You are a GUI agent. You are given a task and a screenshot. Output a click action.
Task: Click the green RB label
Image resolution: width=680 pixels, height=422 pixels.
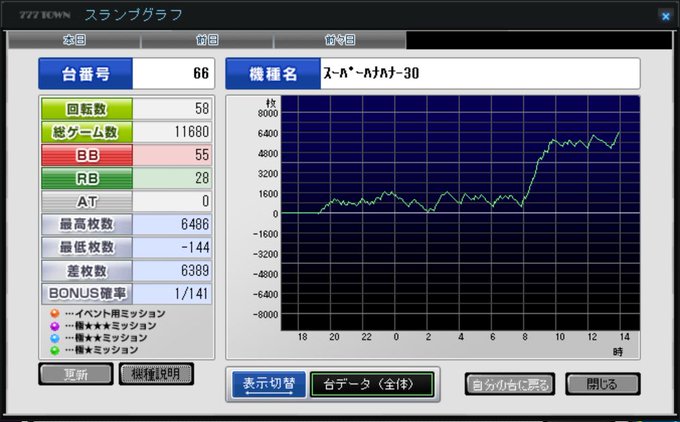(87, 178)
